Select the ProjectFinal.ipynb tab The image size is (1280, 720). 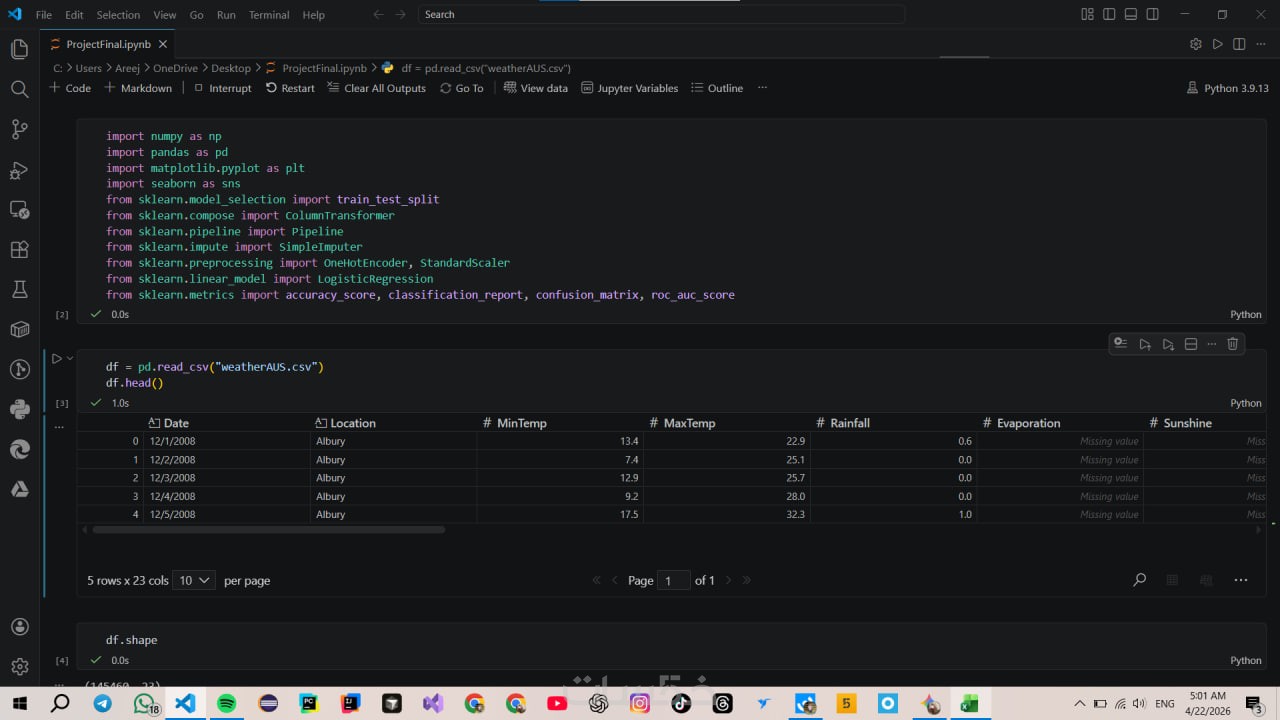[108, 44]
